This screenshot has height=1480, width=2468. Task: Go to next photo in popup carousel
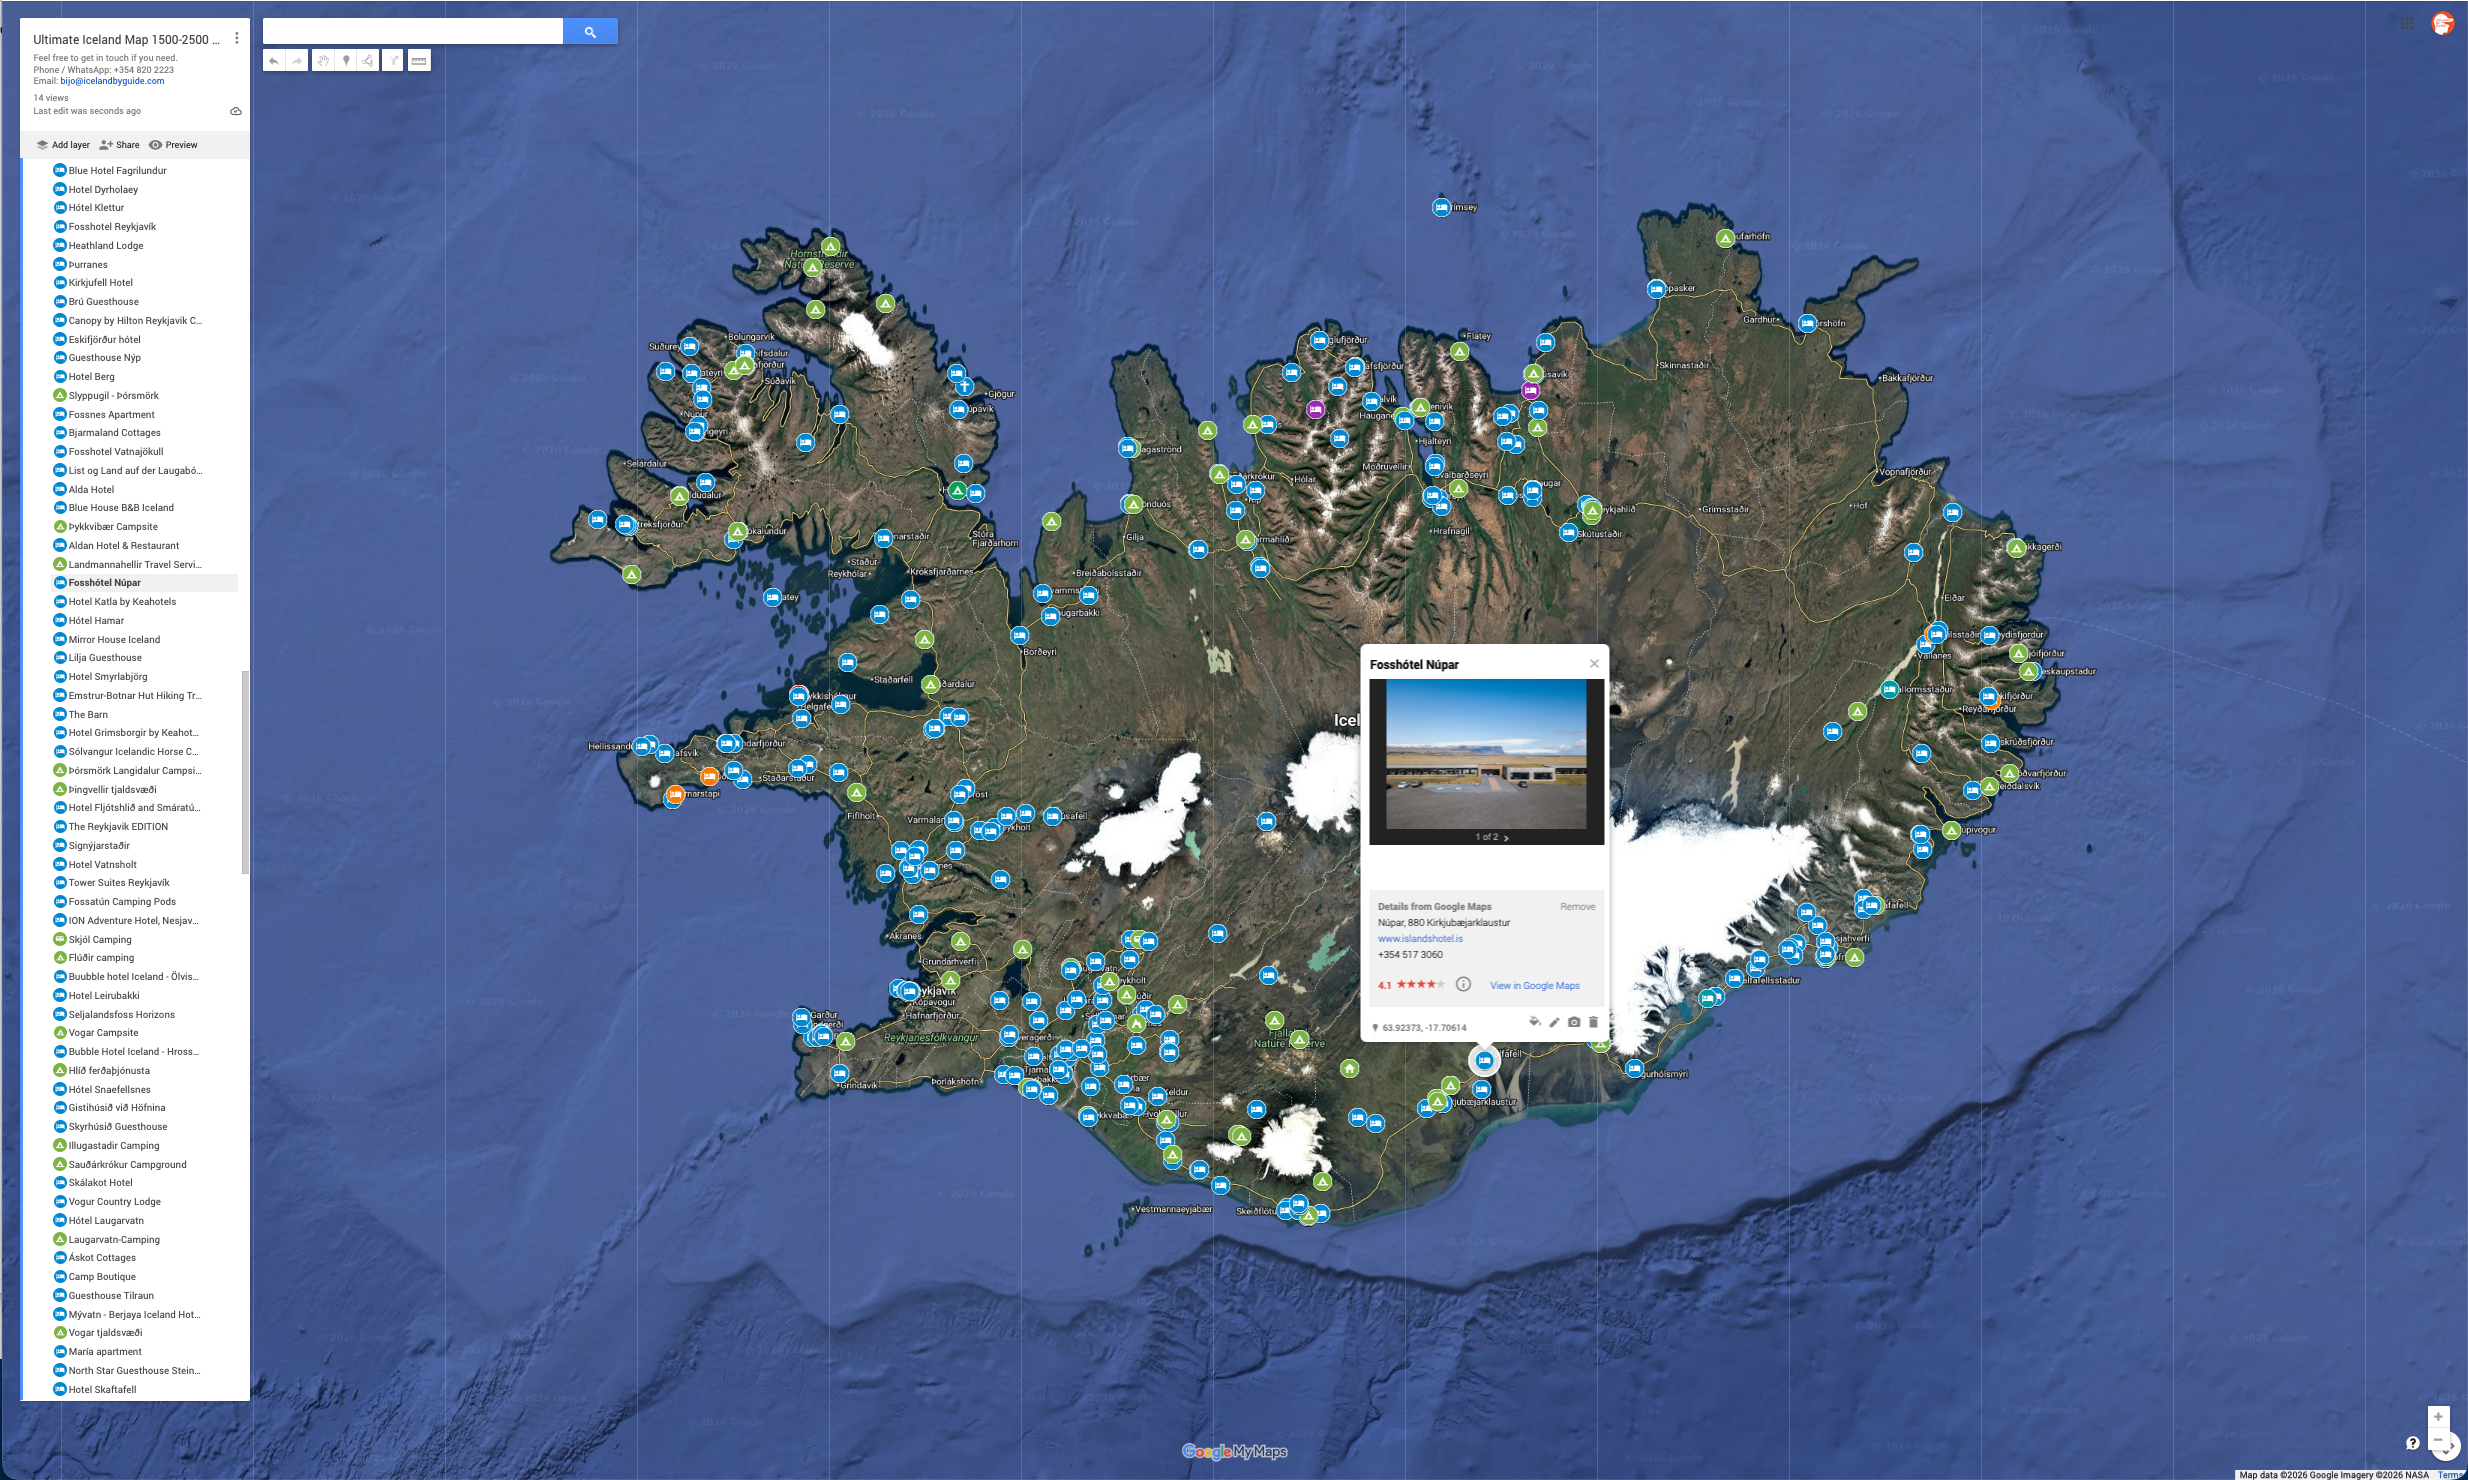[1506, 838]
